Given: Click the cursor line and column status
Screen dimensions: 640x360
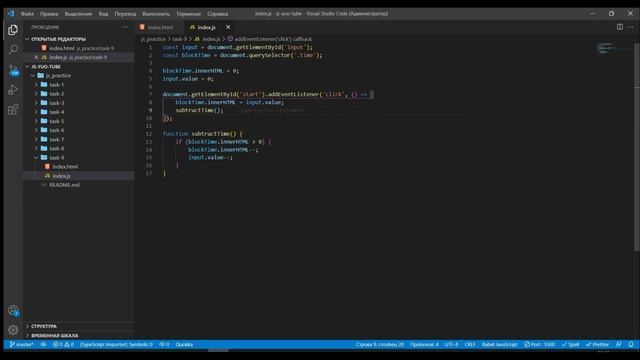Looking at the screenshot, I should pos(380,344).
